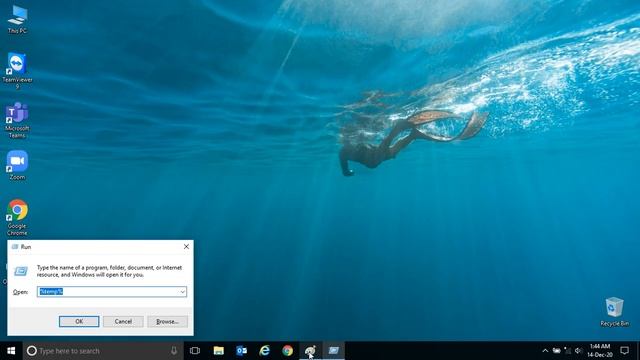Close the Run dialog with X

(x=186, y=247)
